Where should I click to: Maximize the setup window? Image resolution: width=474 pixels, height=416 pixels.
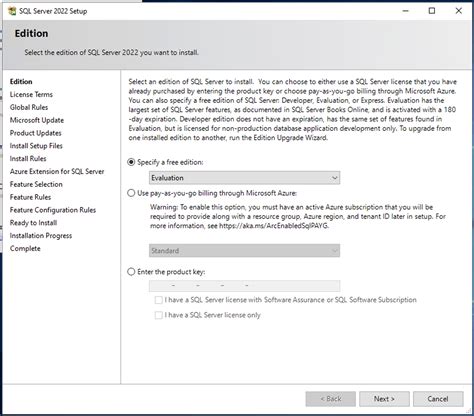pyautogui.click(x=432, y=11)
